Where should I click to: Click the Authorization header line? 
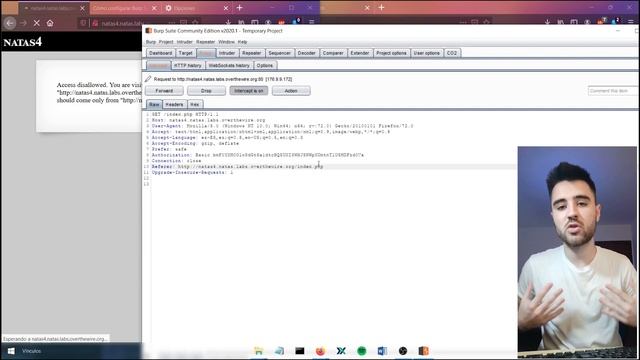pyautogui.click(x=258, y=155)
